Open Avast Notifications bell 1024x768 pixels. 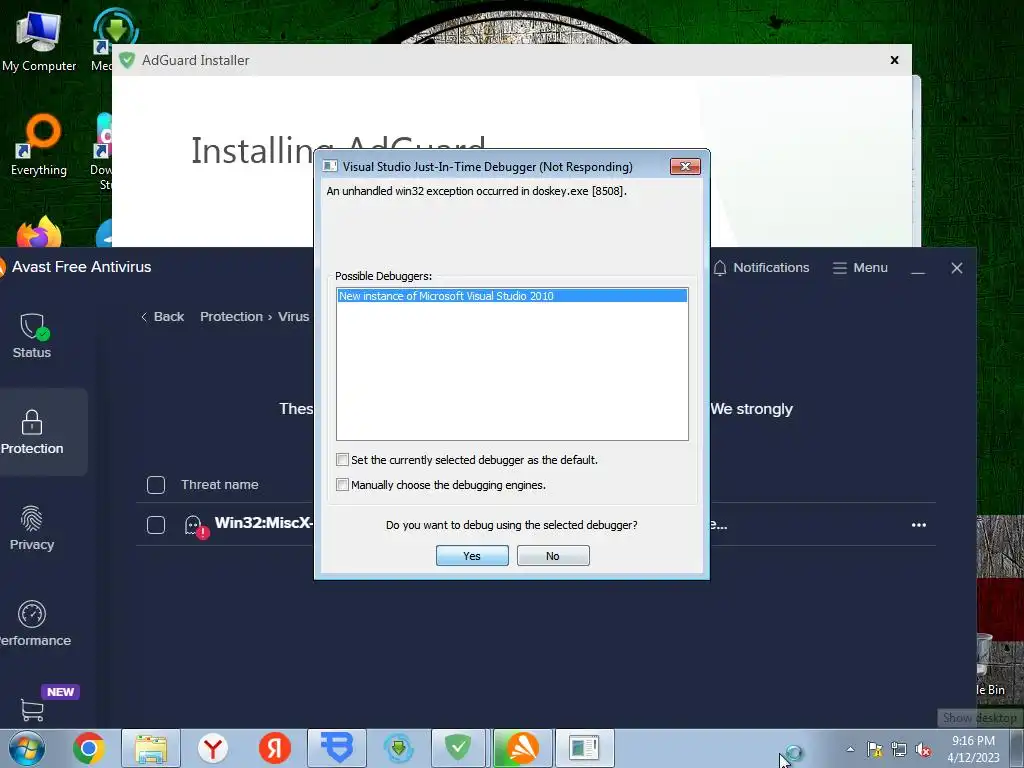[x=761, y=268]
